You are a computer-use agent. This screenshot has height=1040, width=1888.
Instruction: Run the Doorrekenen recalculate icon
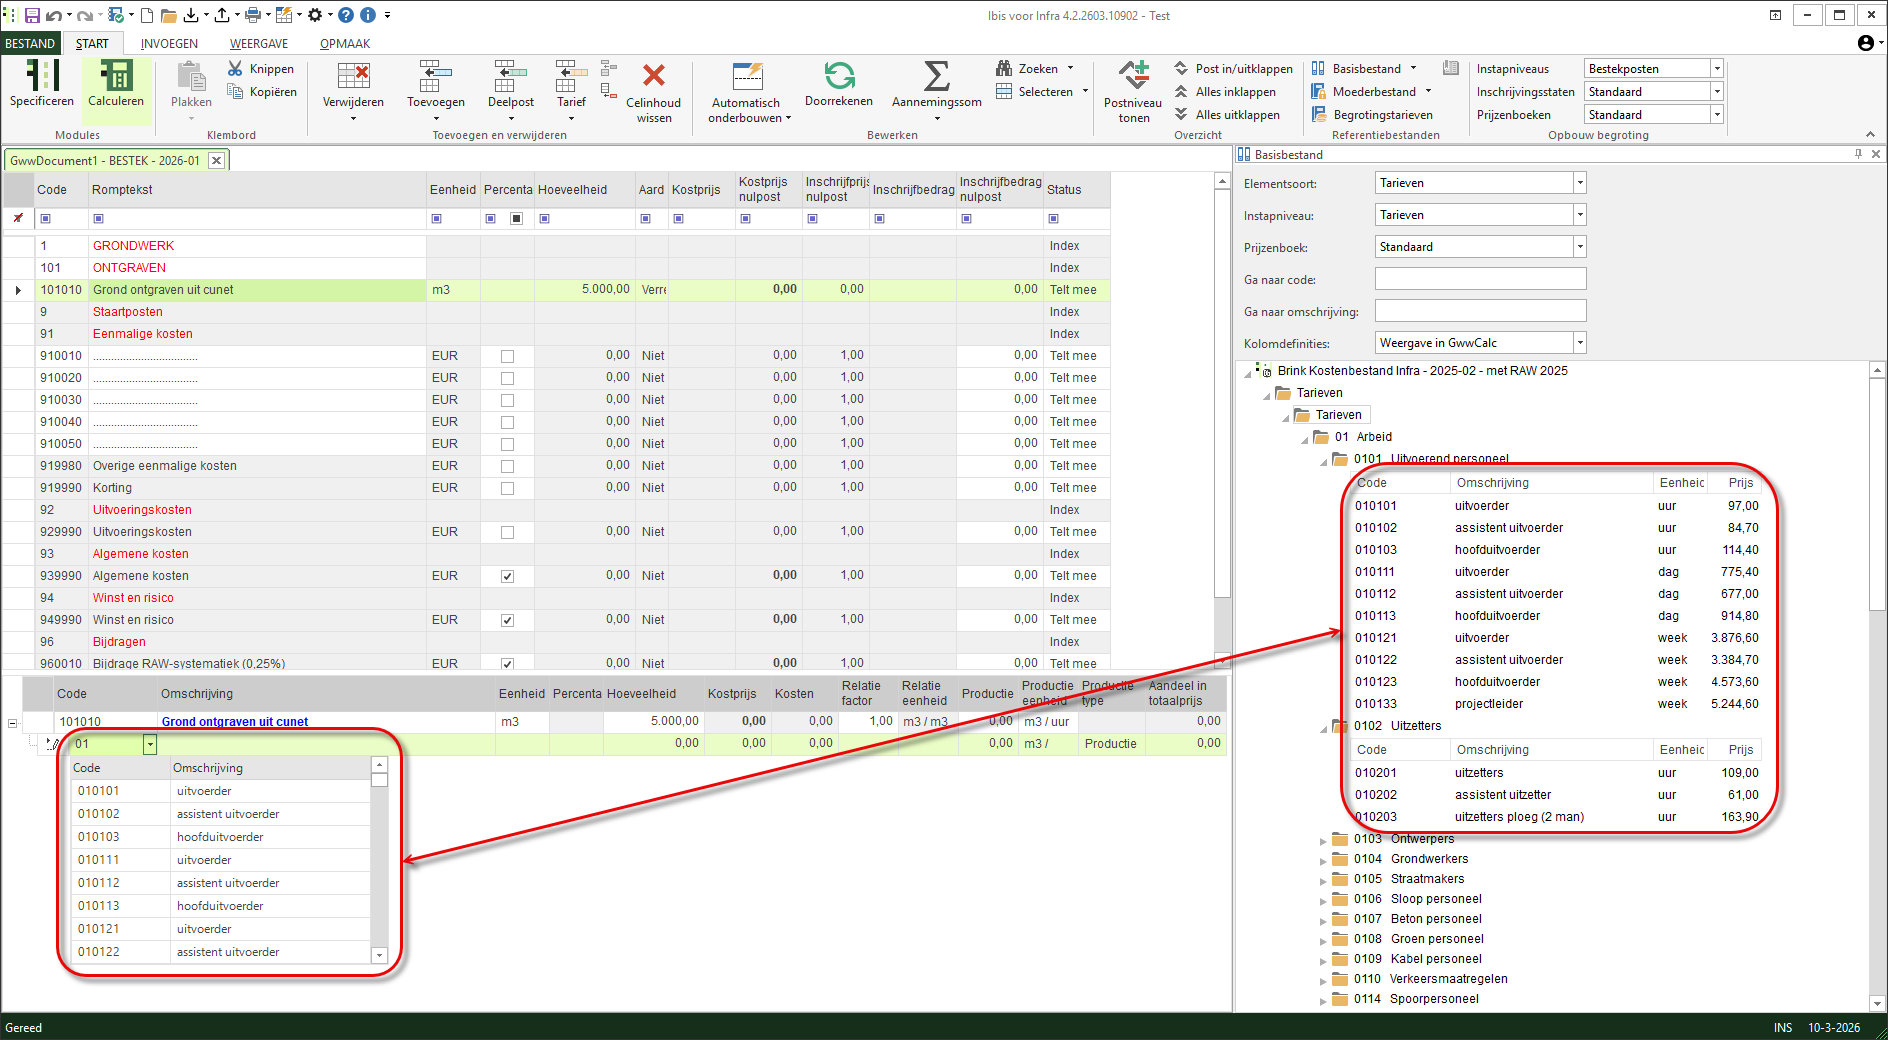point(838,77)
